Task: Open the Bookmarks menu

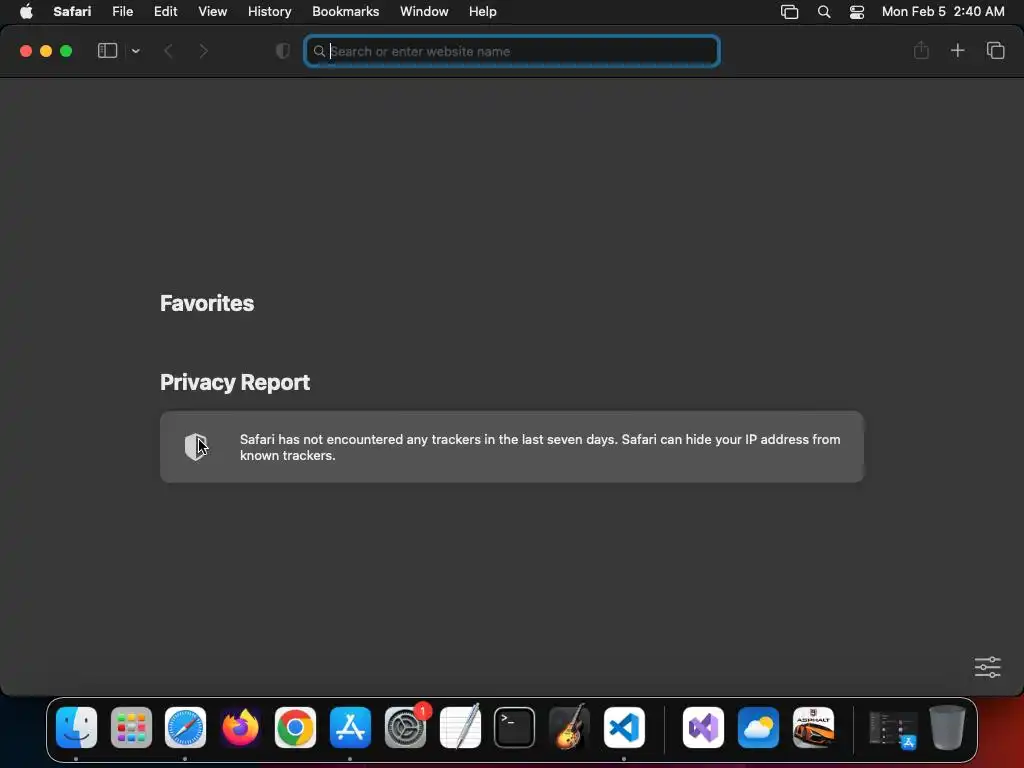Action: pyautogui.click(x=345, y=11)
